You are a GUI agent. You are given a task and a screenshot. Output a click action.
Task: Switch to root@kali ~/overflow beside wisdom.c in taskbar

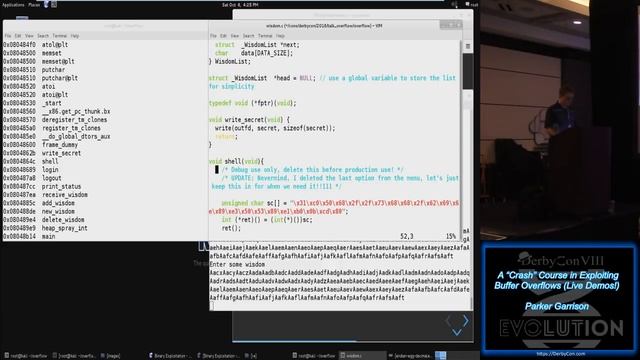(x=313, y=356)
